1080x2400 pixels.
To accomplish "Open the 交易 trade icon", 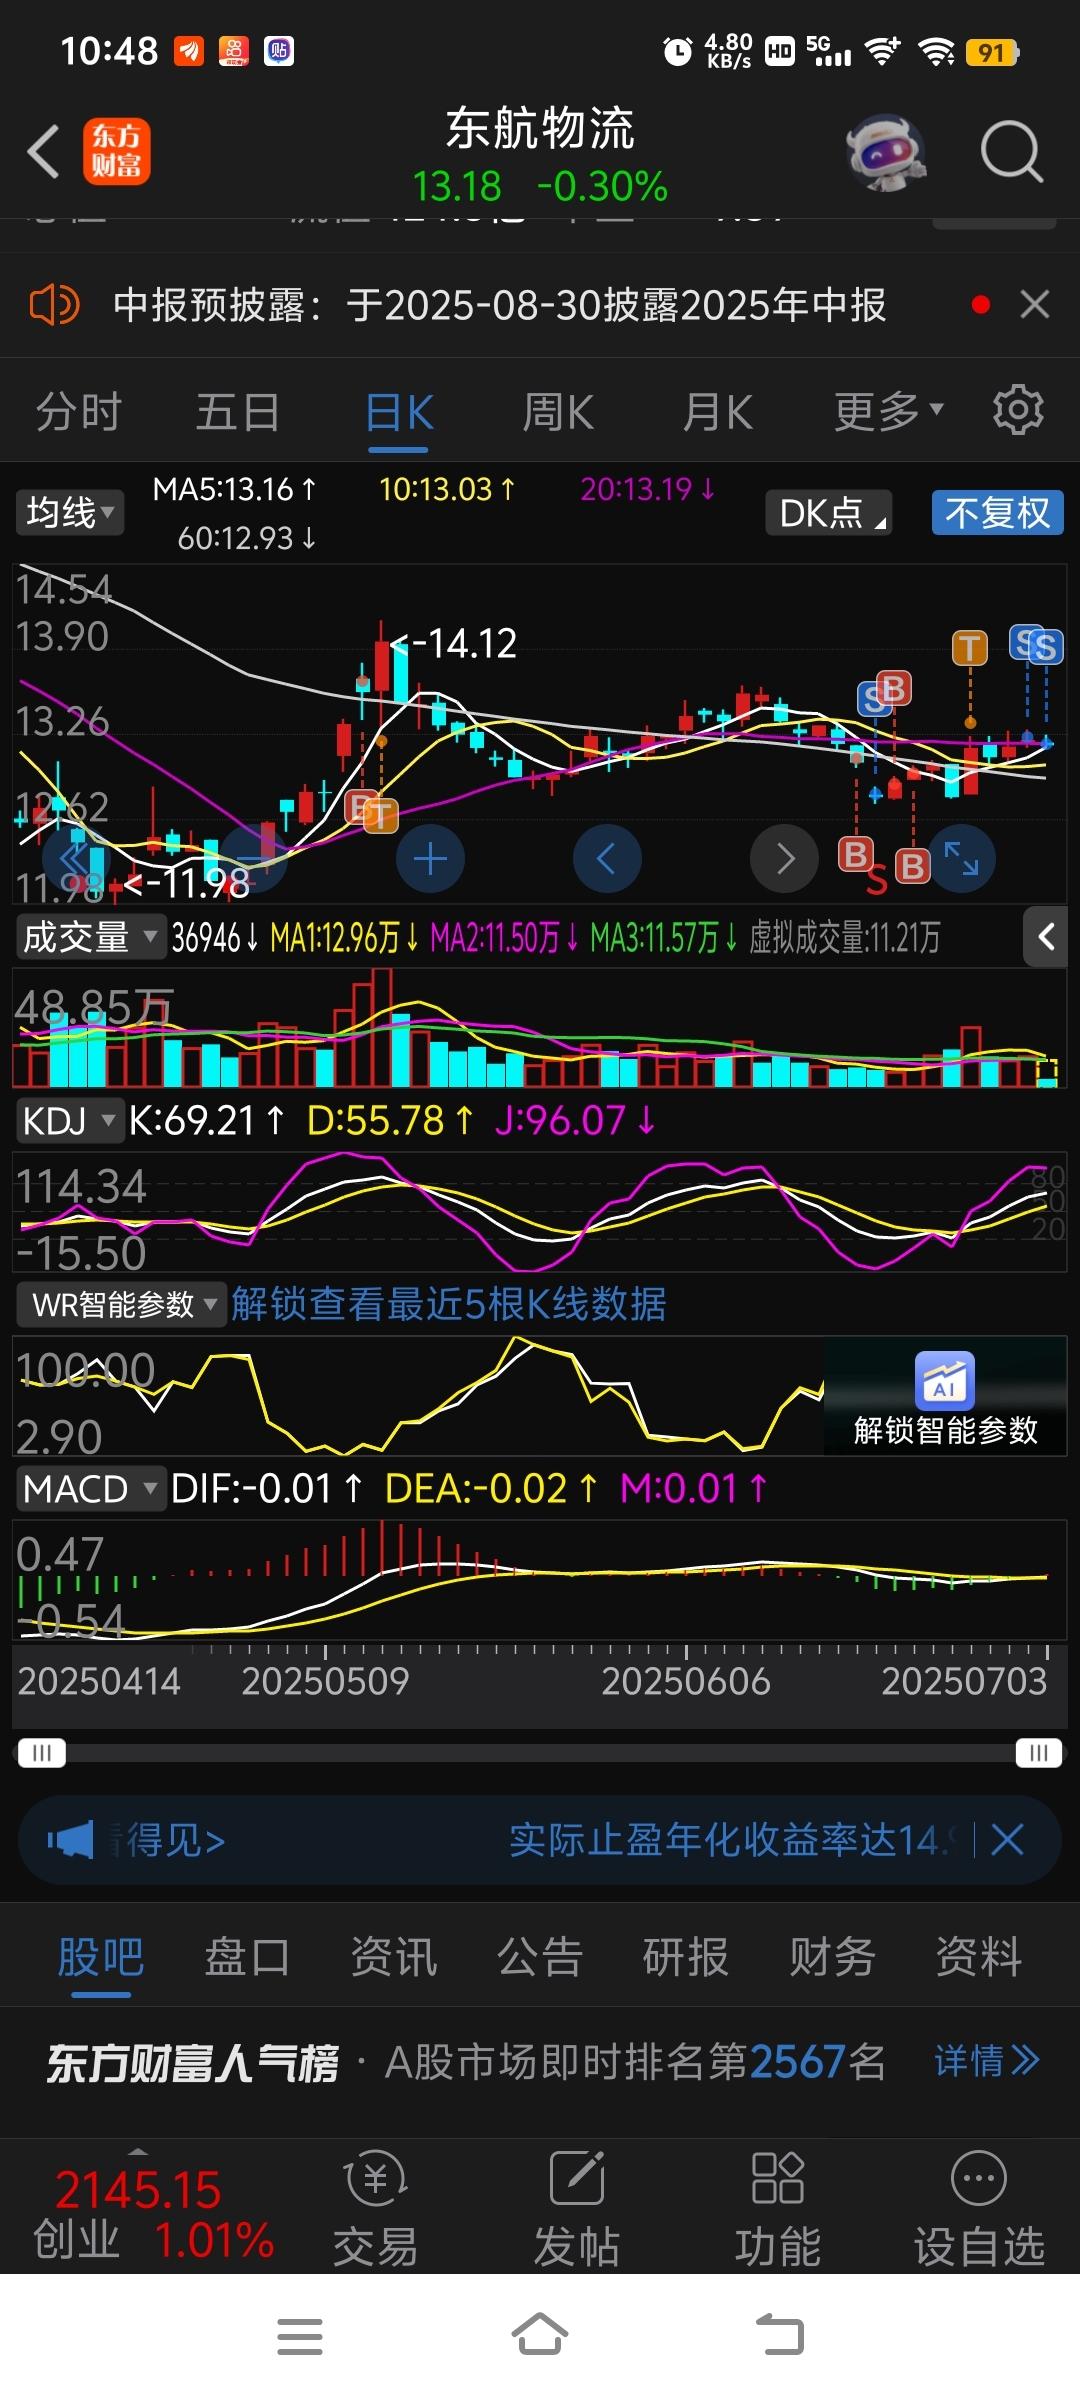I will [x=375, y=2208].
